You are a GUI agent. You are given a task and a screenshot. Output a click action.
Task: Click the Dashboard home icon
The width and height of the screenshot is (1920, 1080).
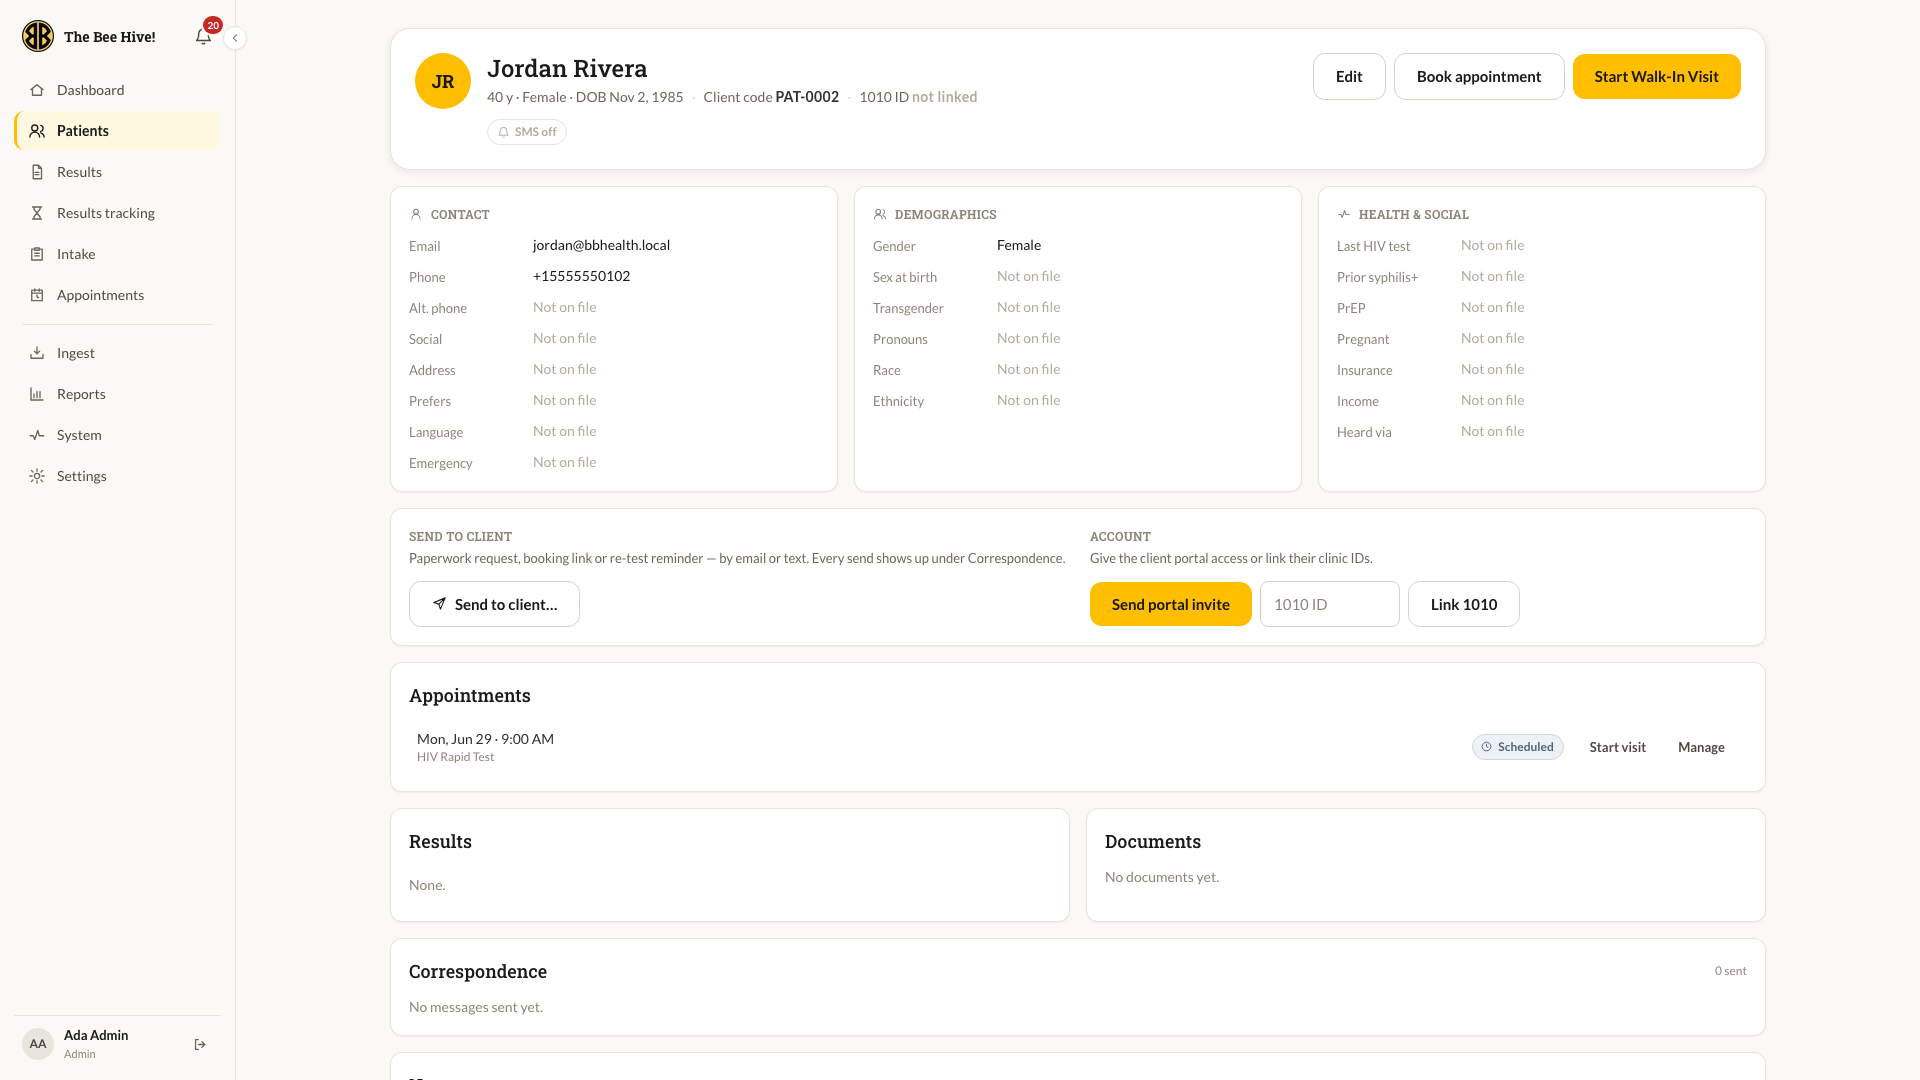click(x=37, y=90)
